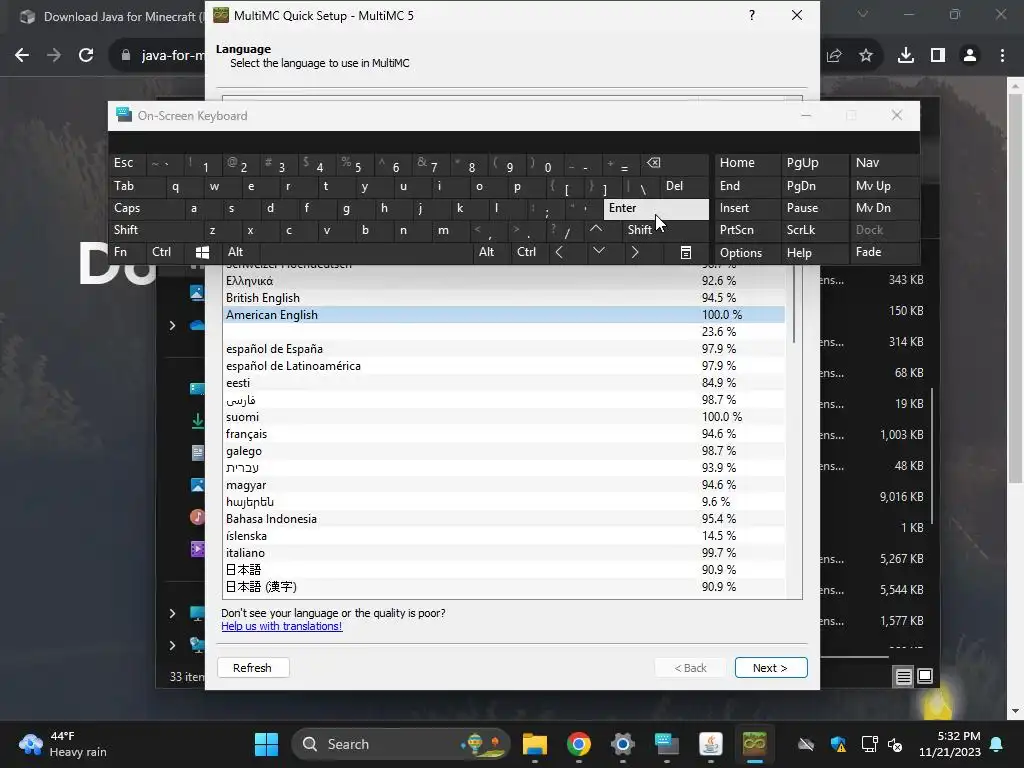Open Settings gear from taskbar

622,744
